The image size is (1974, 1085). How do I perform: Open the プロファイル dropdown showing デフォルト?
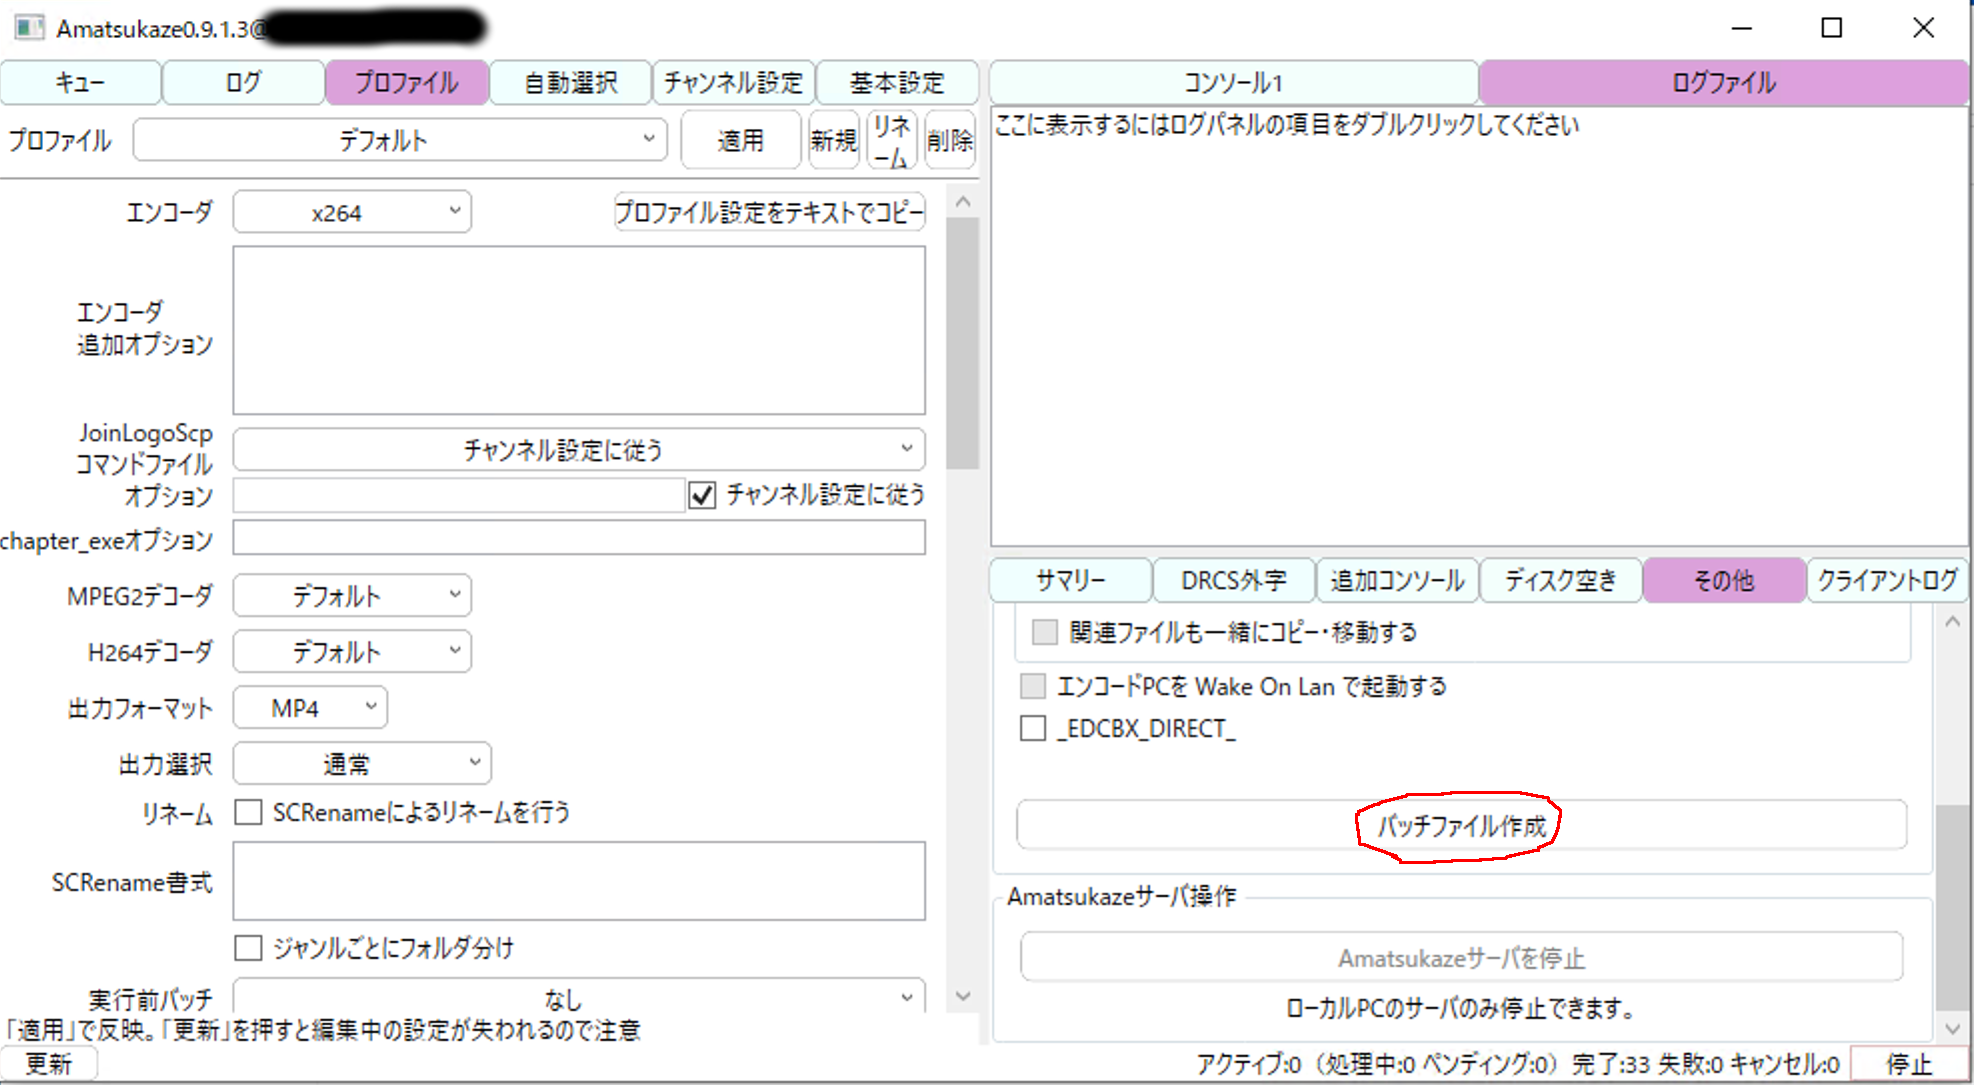[399, 140]
